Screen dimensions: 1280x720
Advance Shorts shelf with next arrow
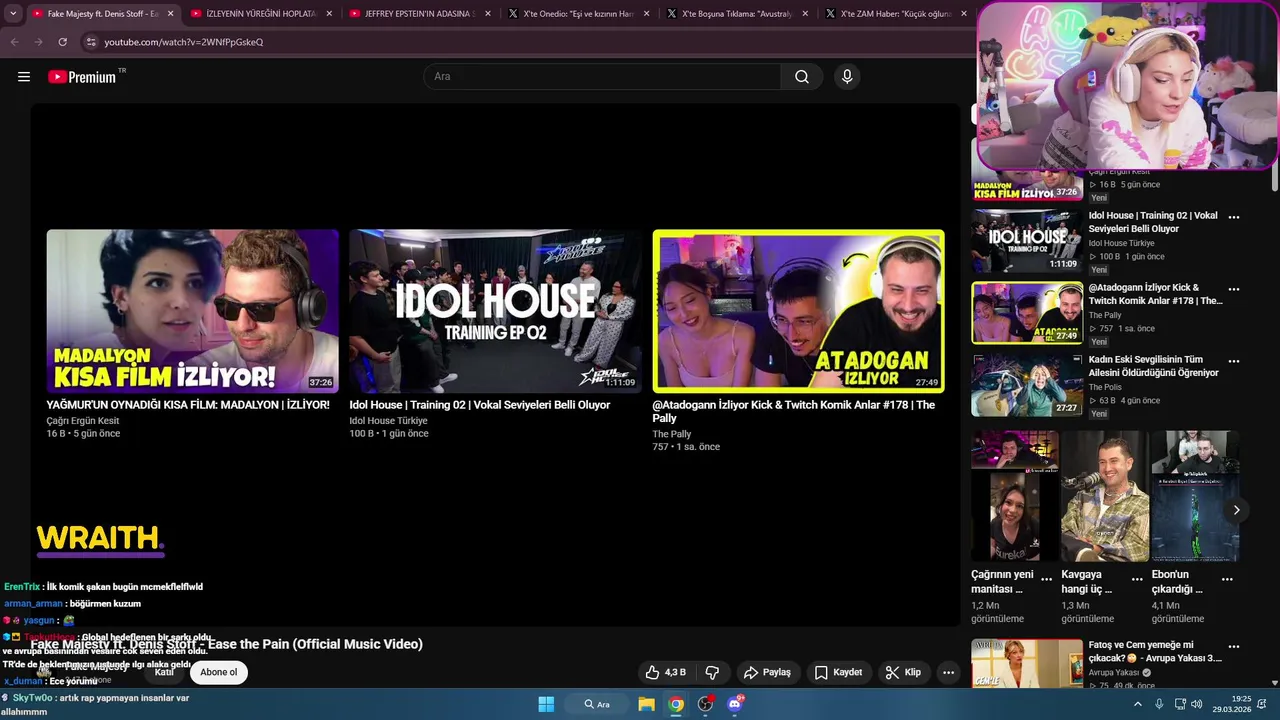click(1236, 510)
